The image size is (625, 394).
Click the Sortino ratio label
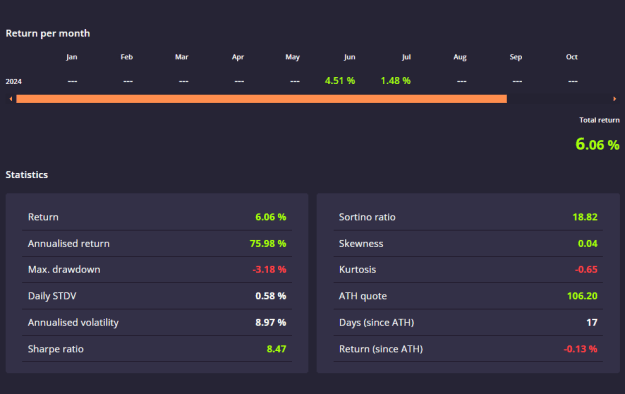[367, 217]
